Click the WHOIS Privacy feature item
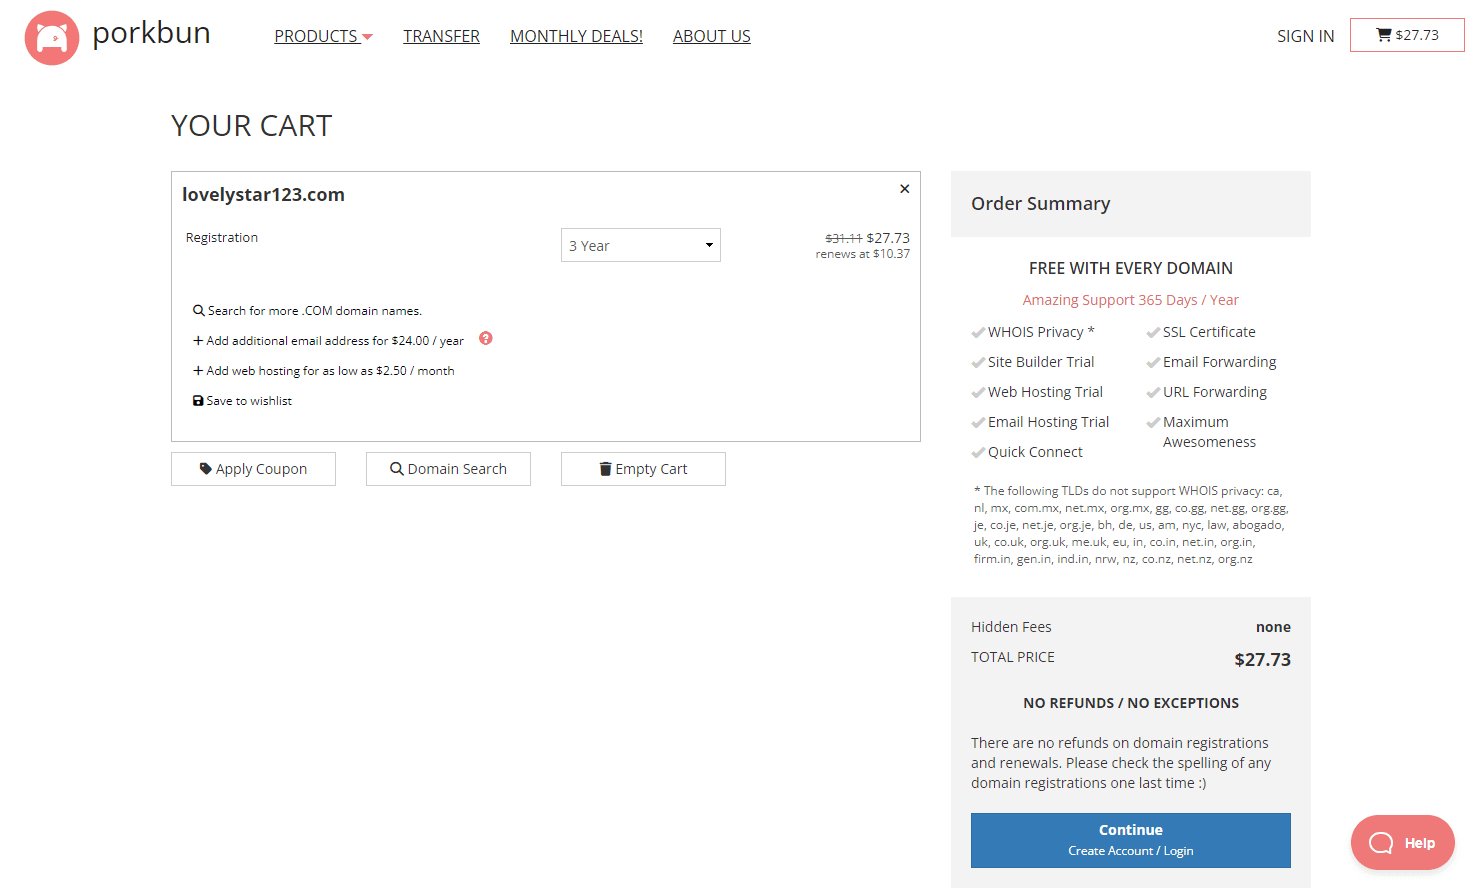1475x890 pixels. (1033, 332)
